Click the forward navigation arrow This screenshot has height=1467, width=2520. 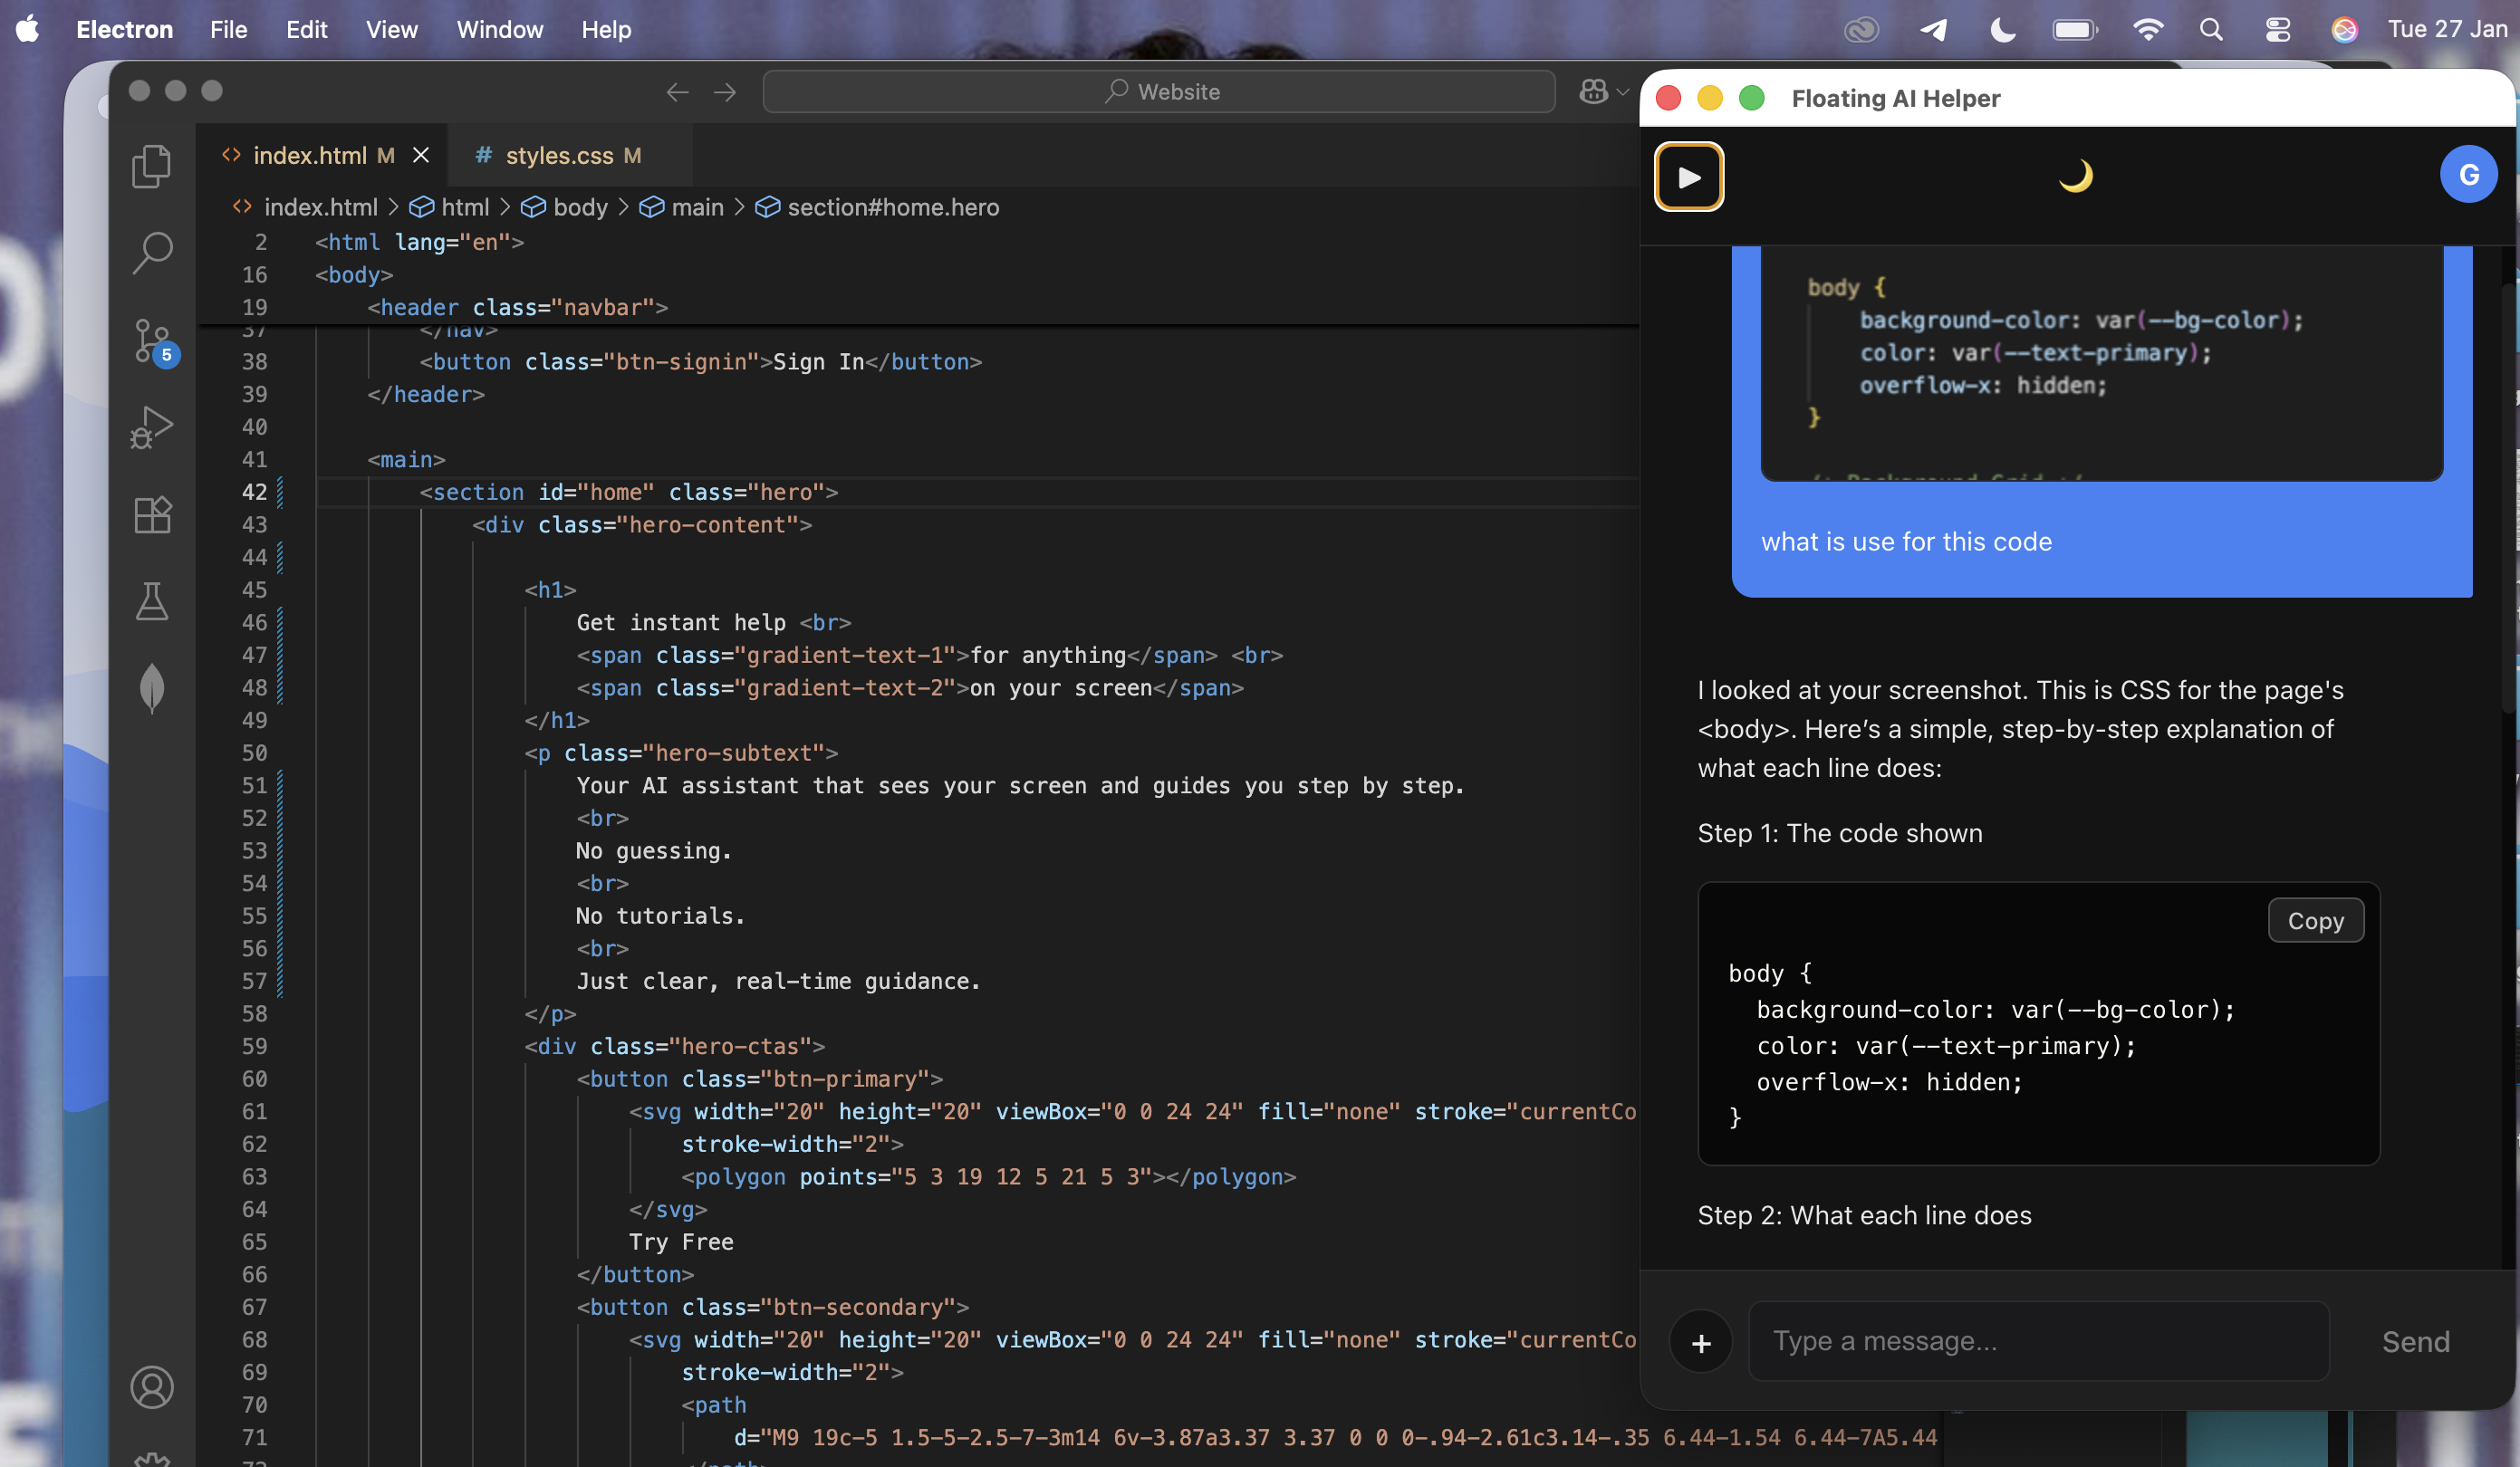724,91
